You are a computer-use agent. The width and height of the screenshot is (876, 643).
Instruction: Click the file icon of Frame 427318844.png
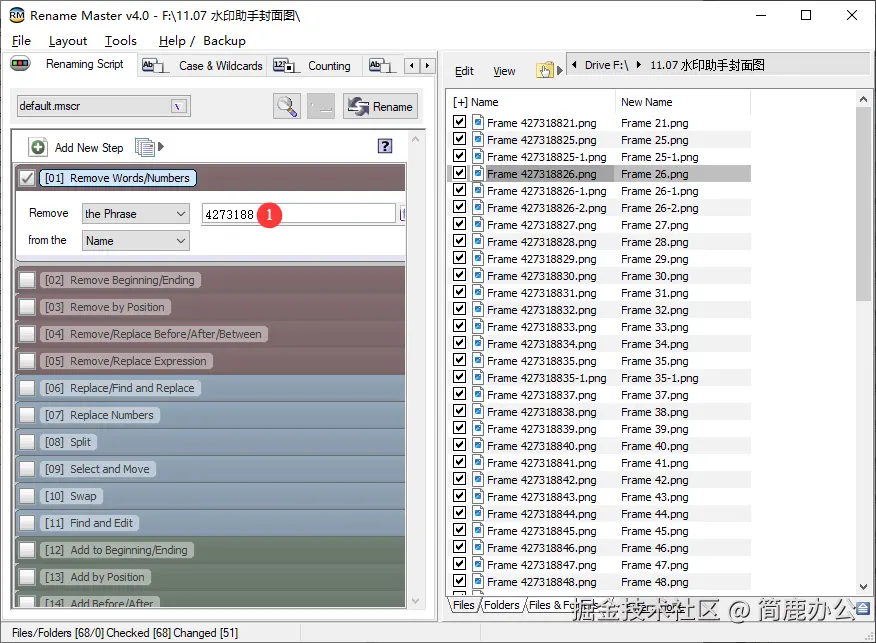[x=478, y=513]
